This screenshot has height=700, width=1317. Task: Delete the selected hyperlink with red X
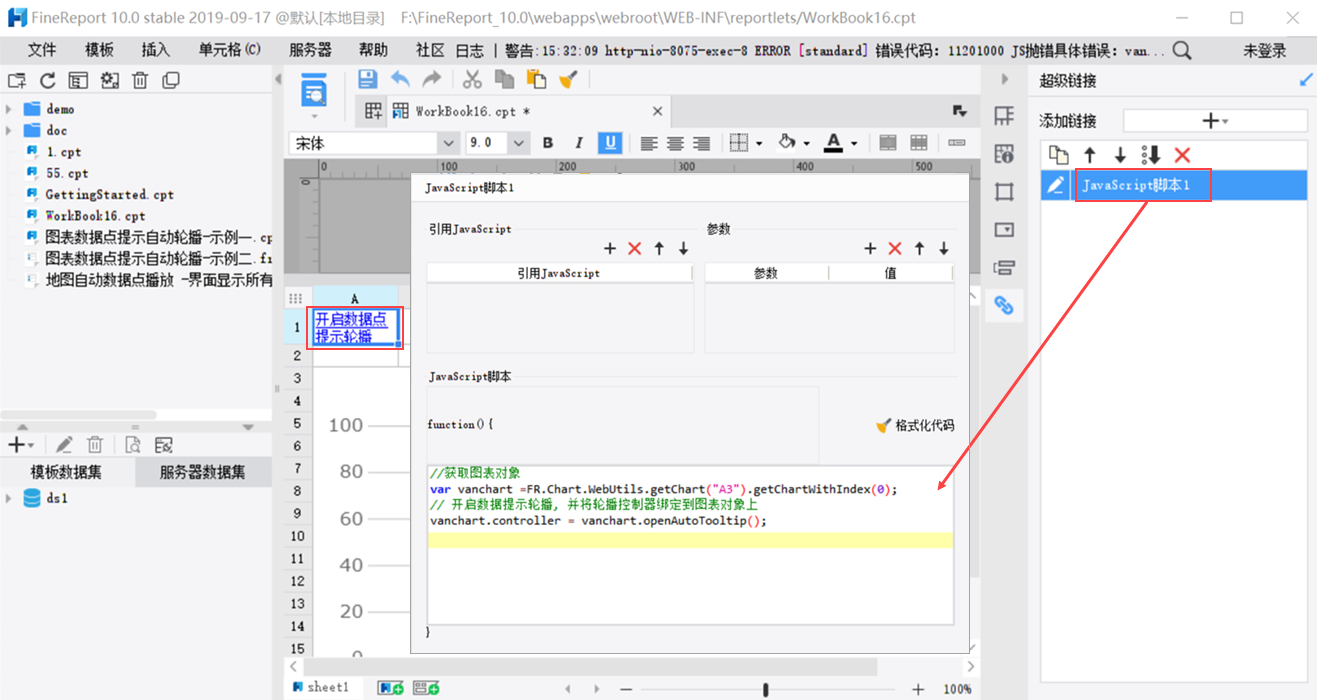coord(1182,155)
